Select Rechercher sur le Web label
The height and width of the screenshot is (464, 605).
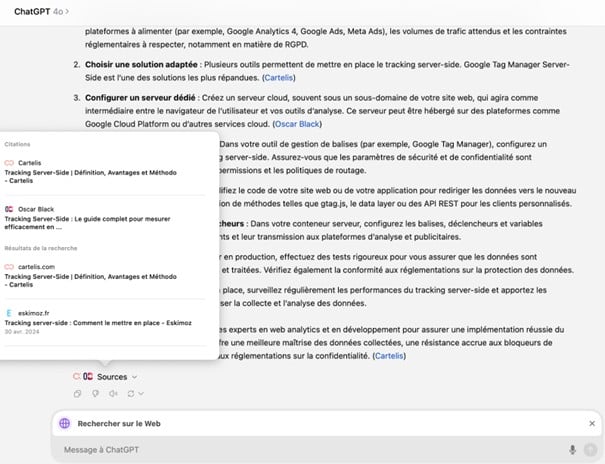[x=119, y=424]
